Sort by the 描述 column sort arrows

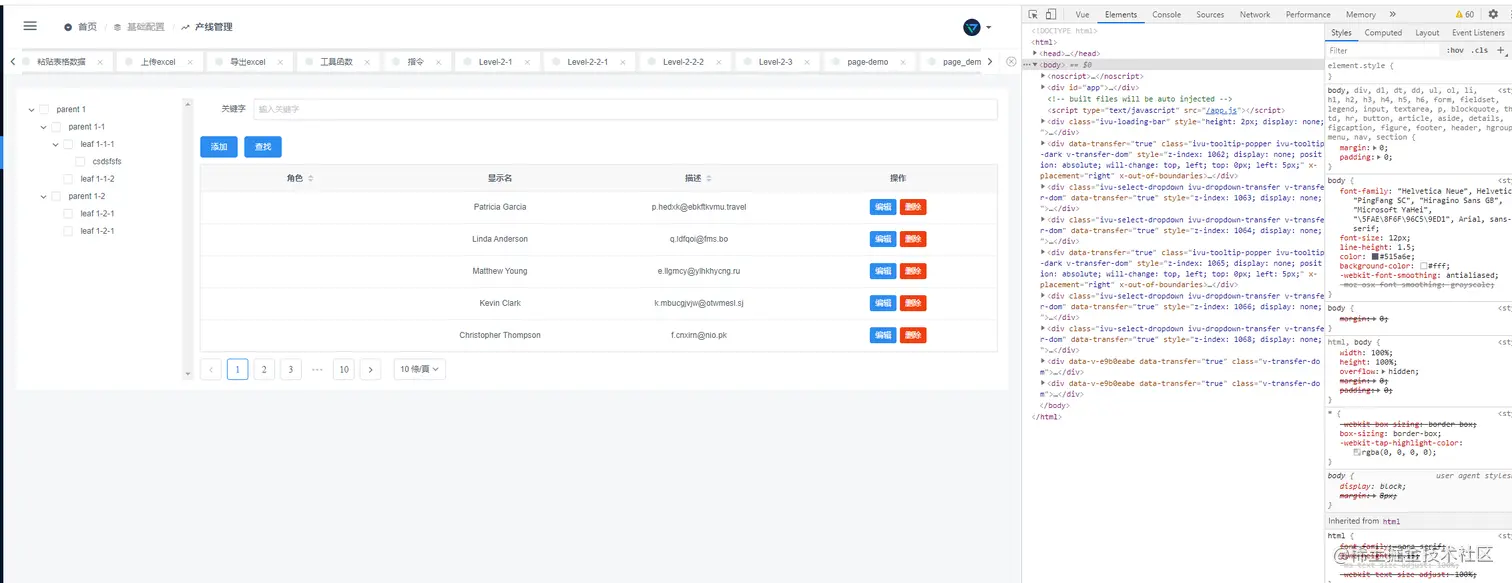coord(708,178)
